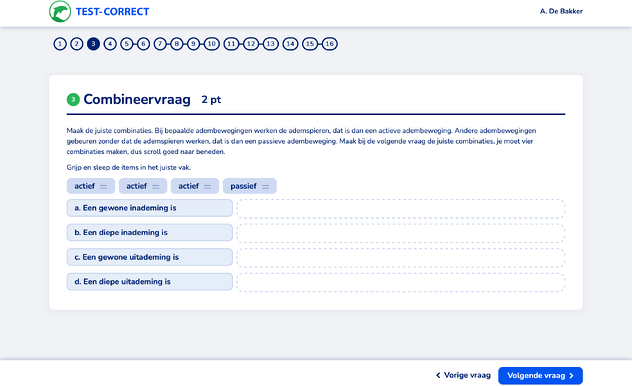Click the green question 3 badge

[x=73, y=100]
